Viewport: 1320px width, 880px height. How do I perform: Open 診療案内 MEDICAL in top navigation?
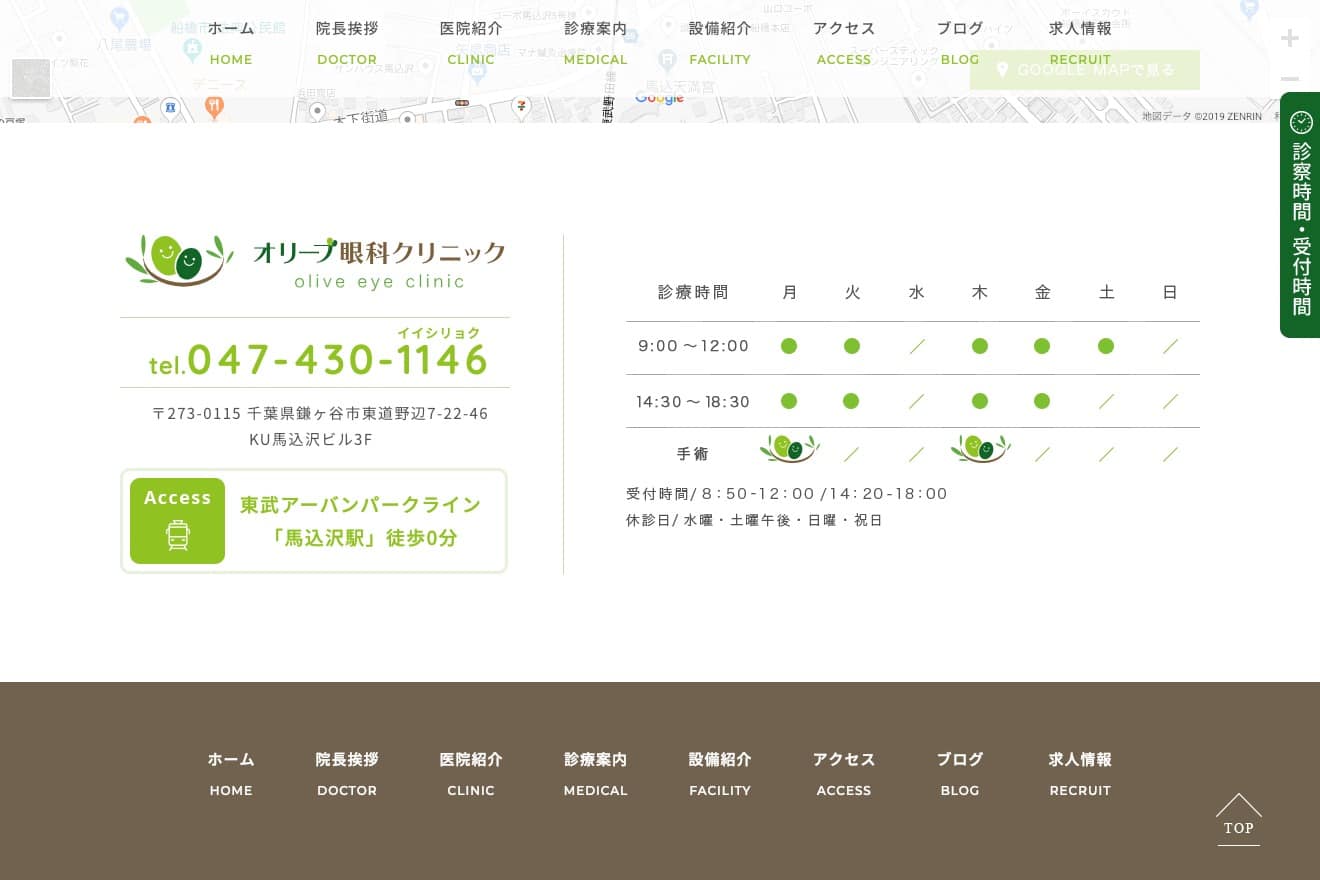coord(595,43)
